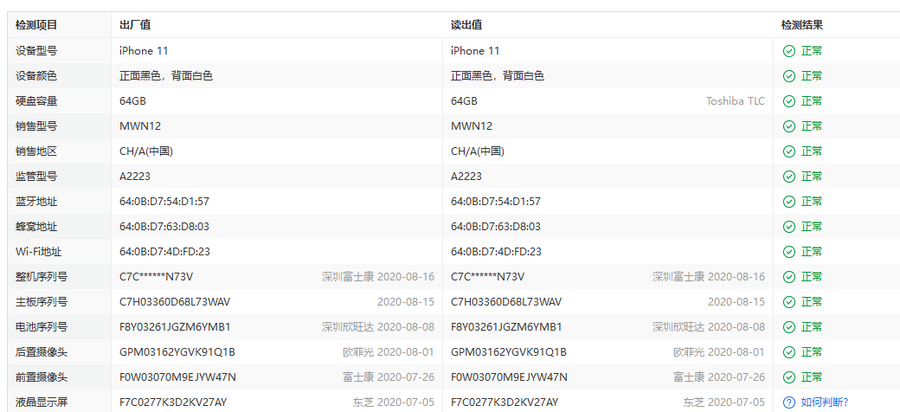The height and width of the screenshot is (412, 900).
Task: Select the 出厂值 column header
Action: pyautogui.click(x=135, y=25)
